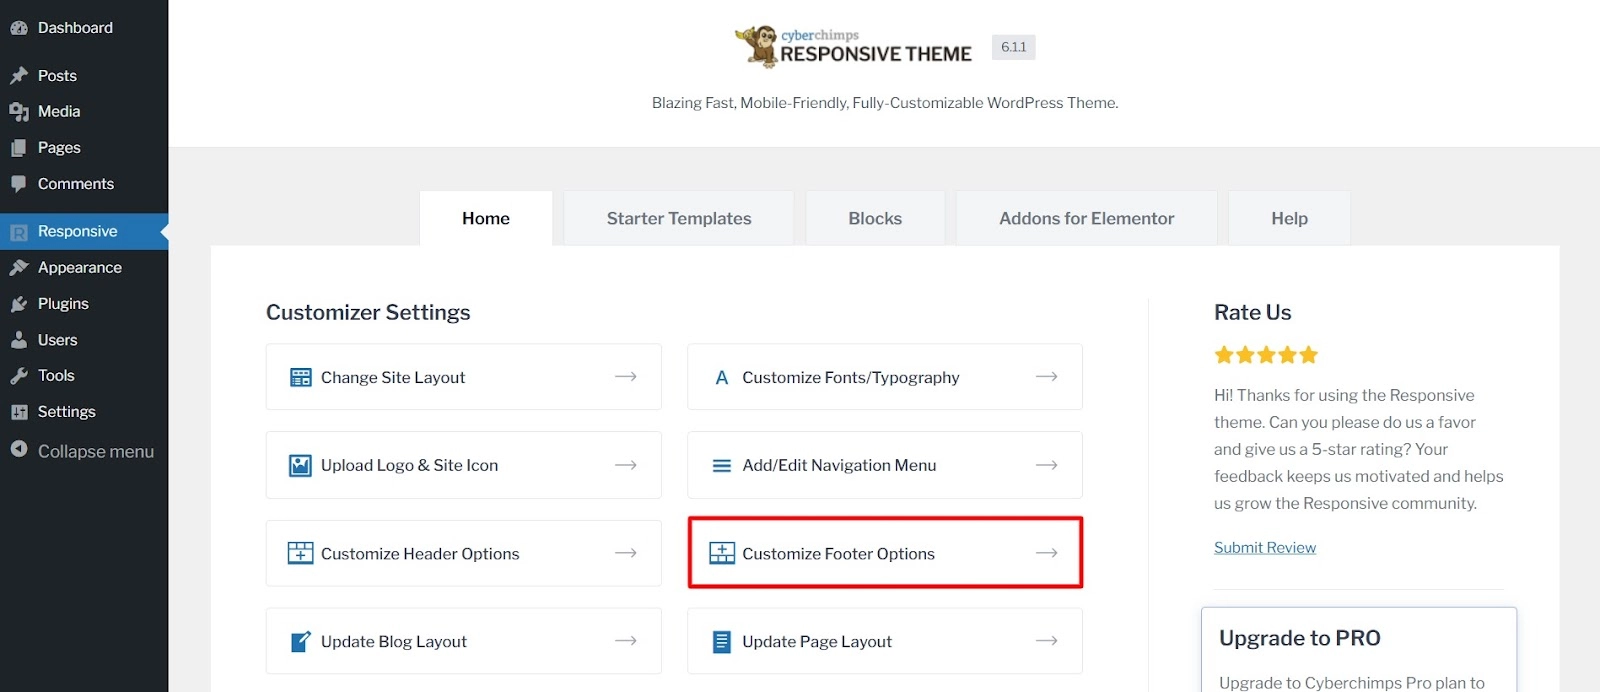Click the Change Site Layout icon
The width and height of the screenshot is (1600, 692).
[300, 377]
